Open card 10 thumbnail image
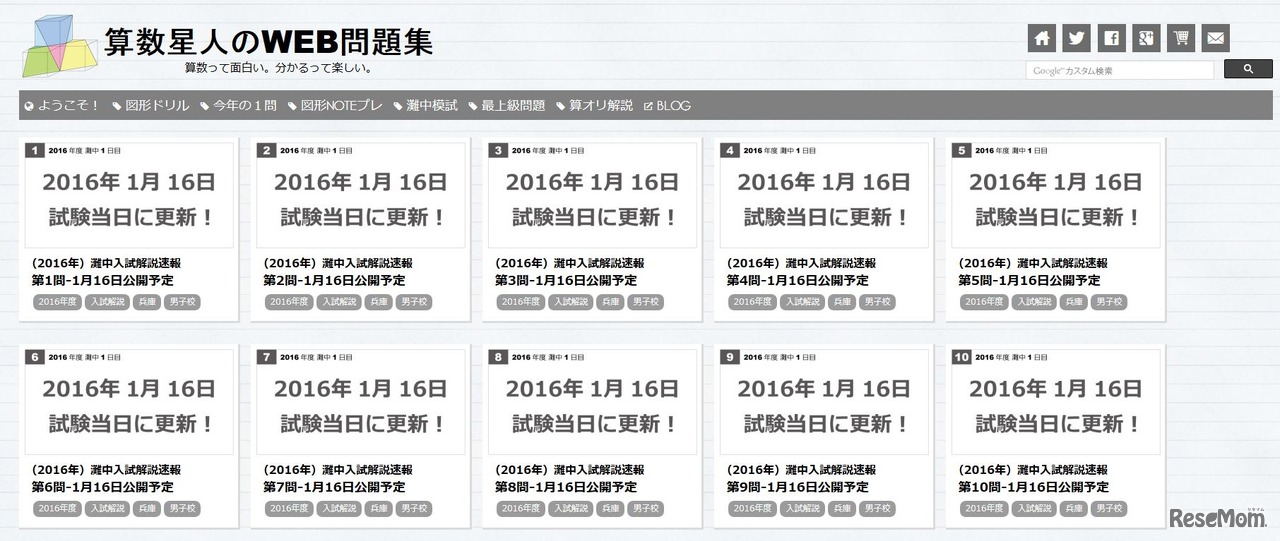 coord(1056,402)
